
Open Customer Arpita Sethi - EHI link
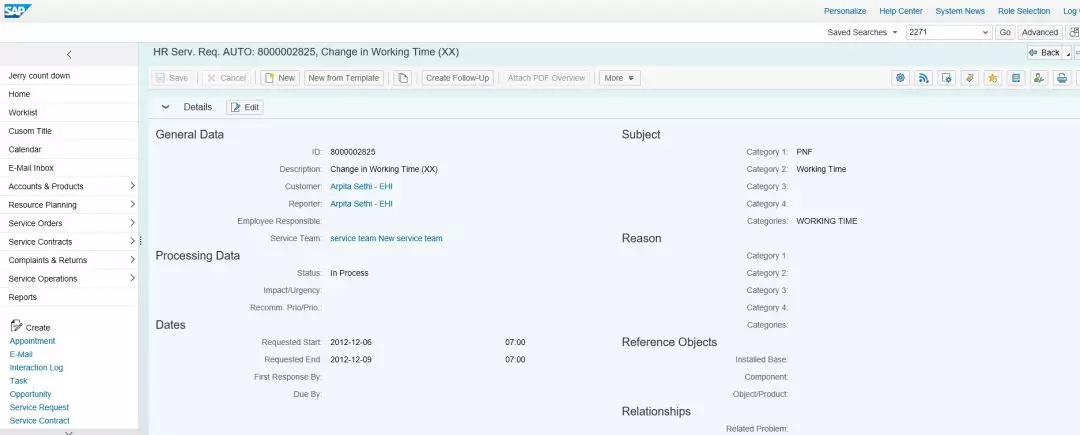(x=362, y=187)
